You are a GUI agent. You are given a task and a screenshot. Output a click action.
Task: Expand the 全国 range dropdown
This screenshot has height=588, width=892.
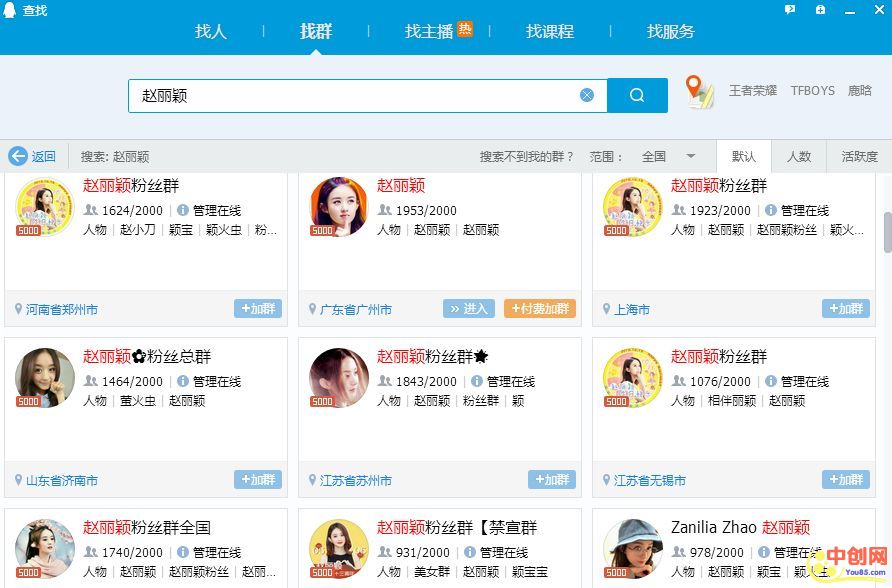[690, 156]
